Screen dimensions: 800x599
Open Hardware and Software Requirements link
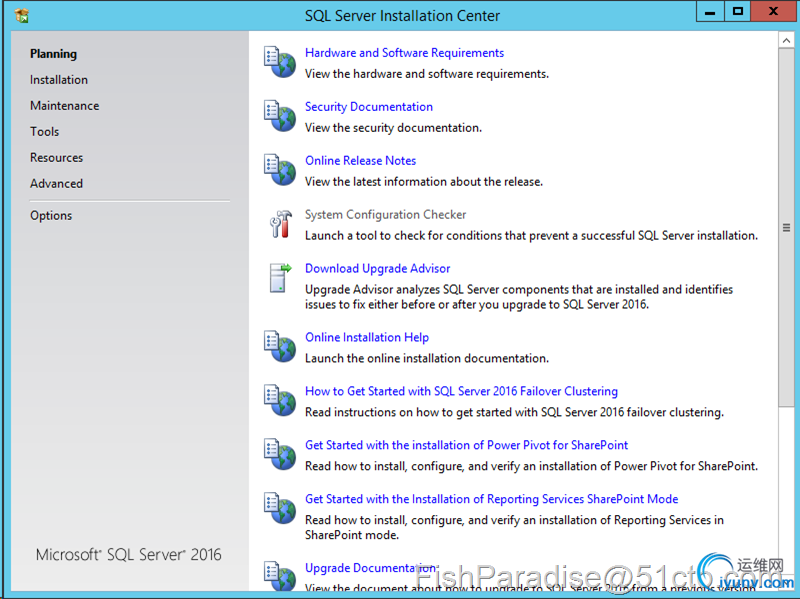404,53
